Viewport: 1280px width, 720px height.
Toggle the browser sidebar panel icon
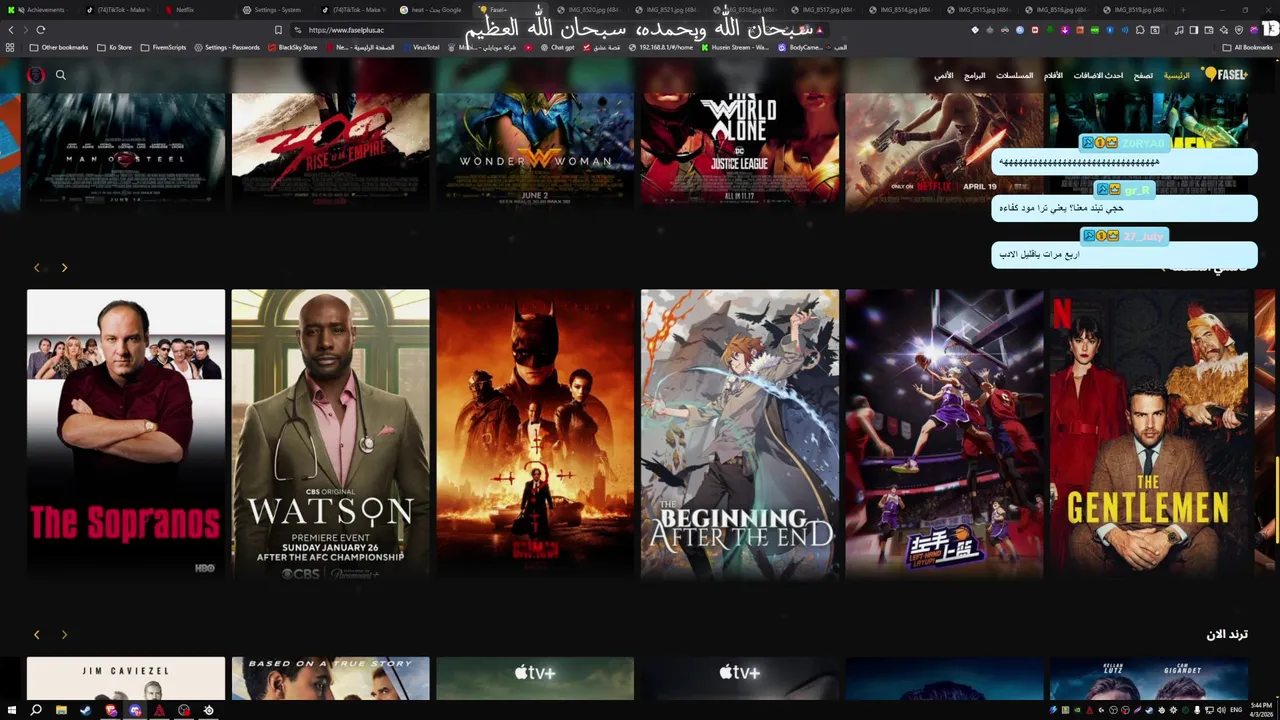pyautogui.click(x=1193, y=30)
